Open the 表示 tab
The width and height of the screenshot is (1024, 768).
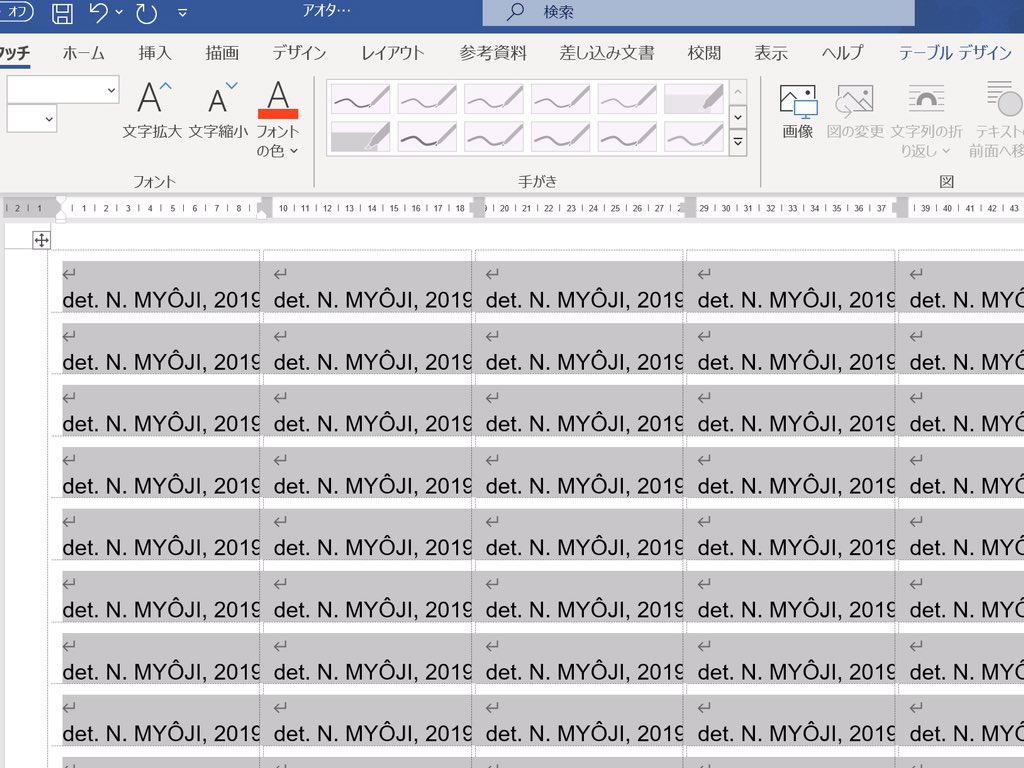click(x=771, y=53)
